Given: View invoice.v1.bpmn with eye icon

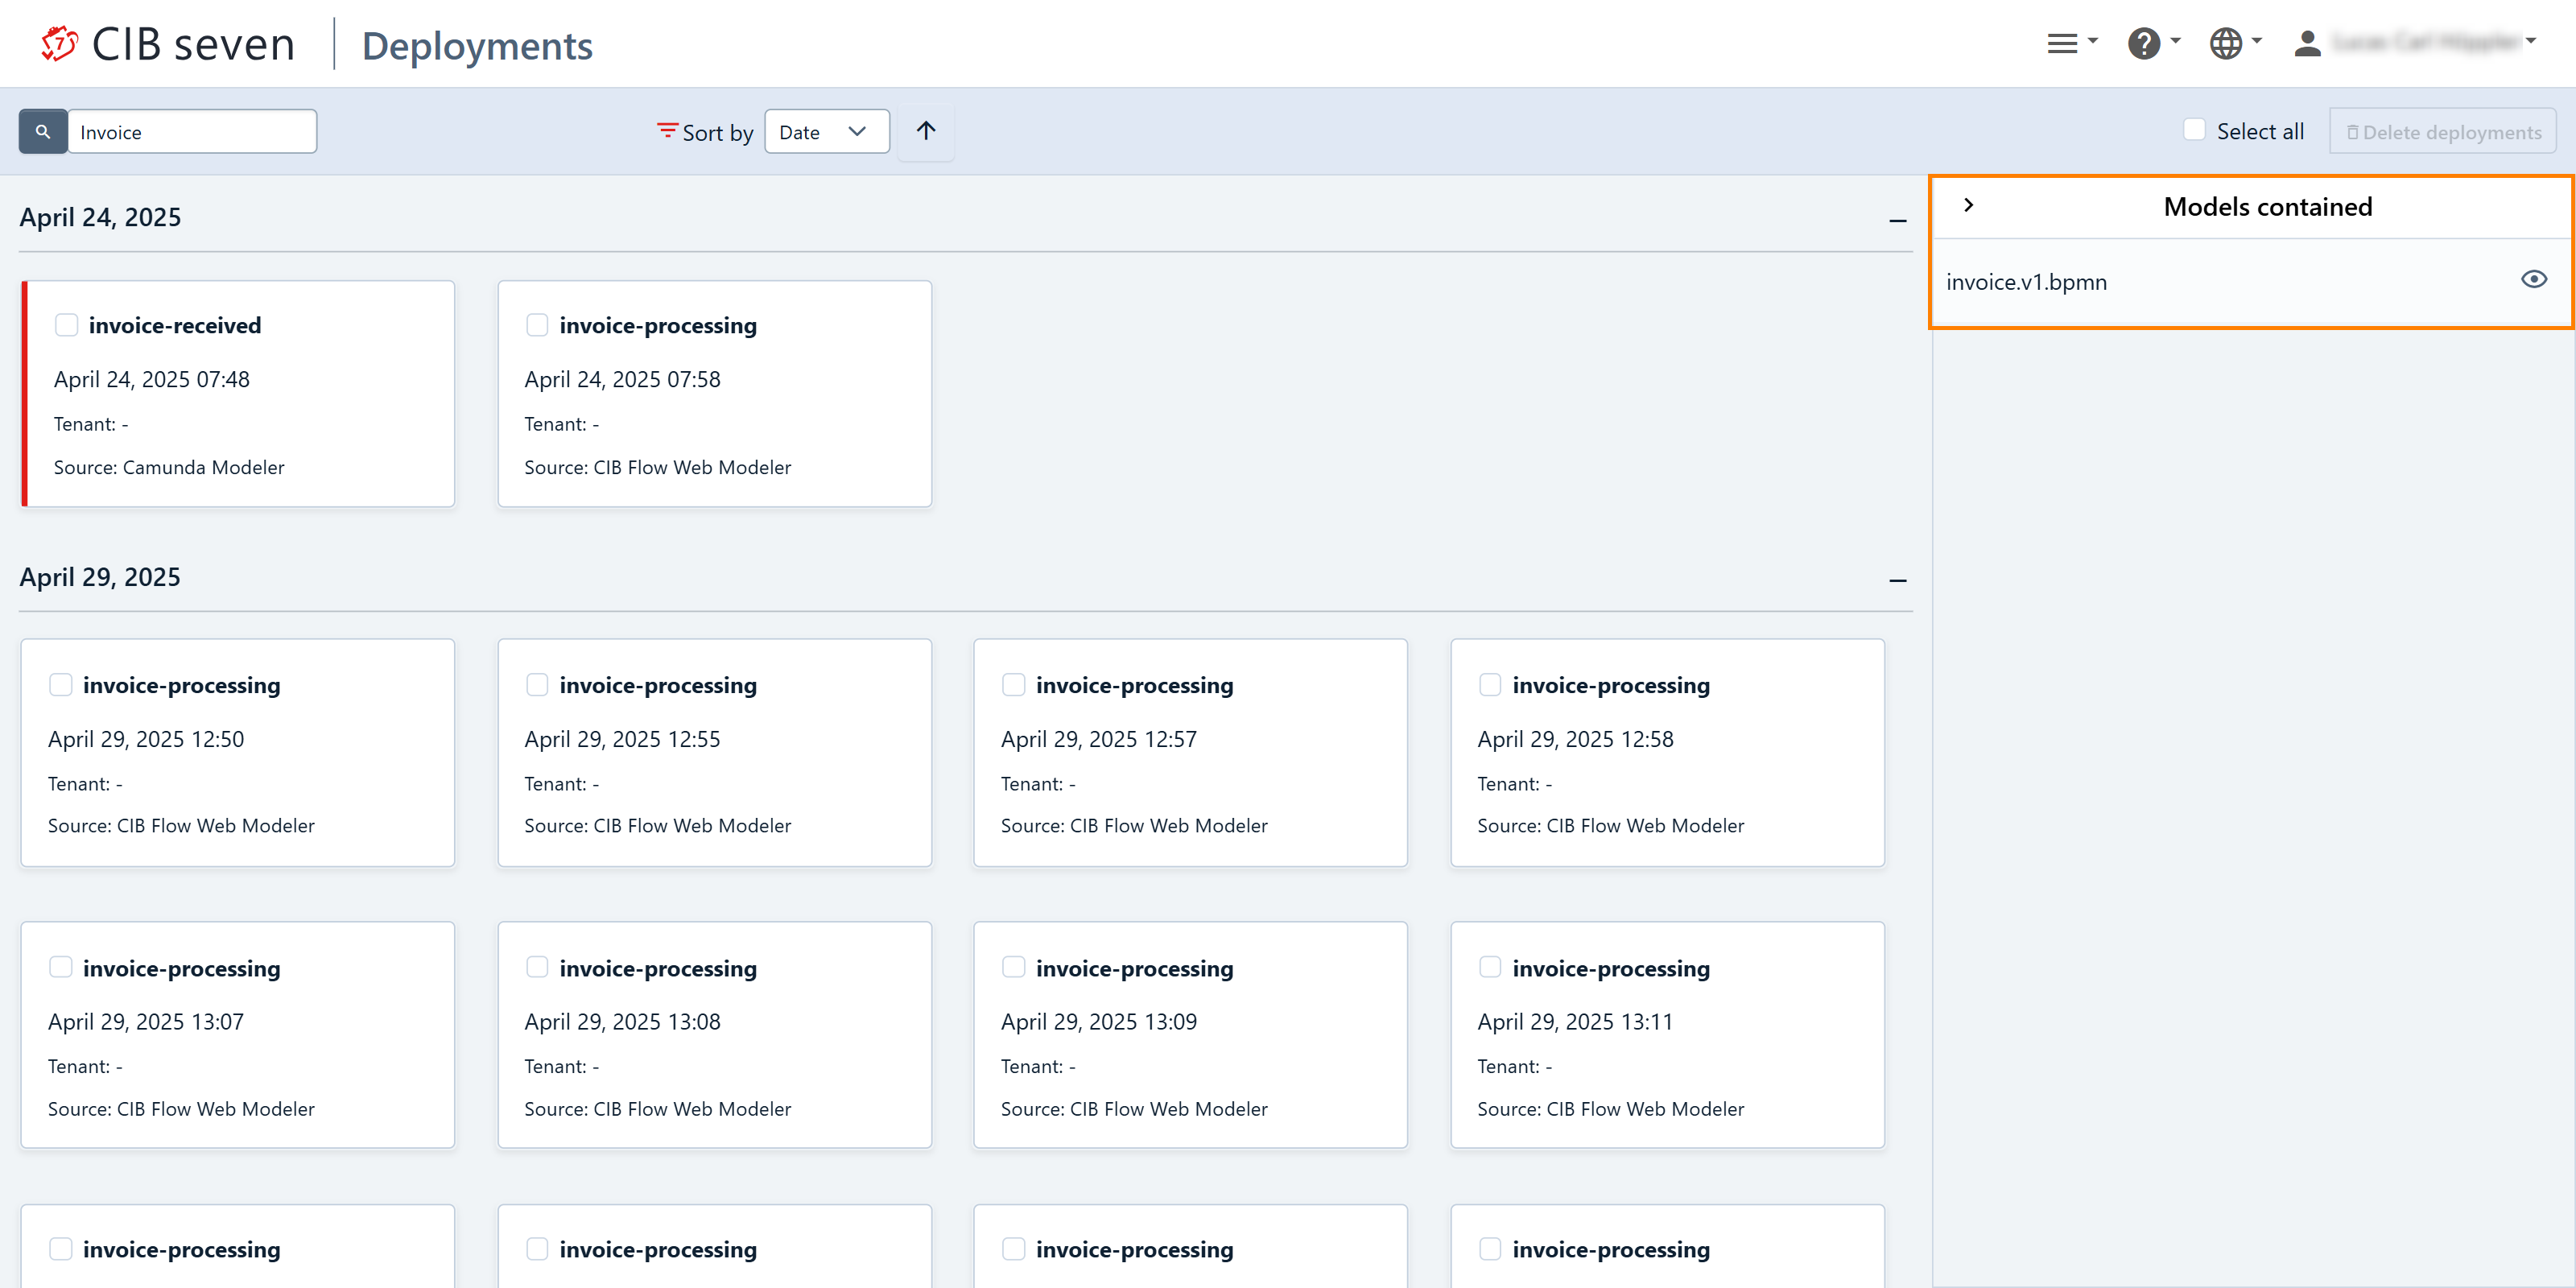Looking at the screenshot, I should click(x=2533, y=279).
